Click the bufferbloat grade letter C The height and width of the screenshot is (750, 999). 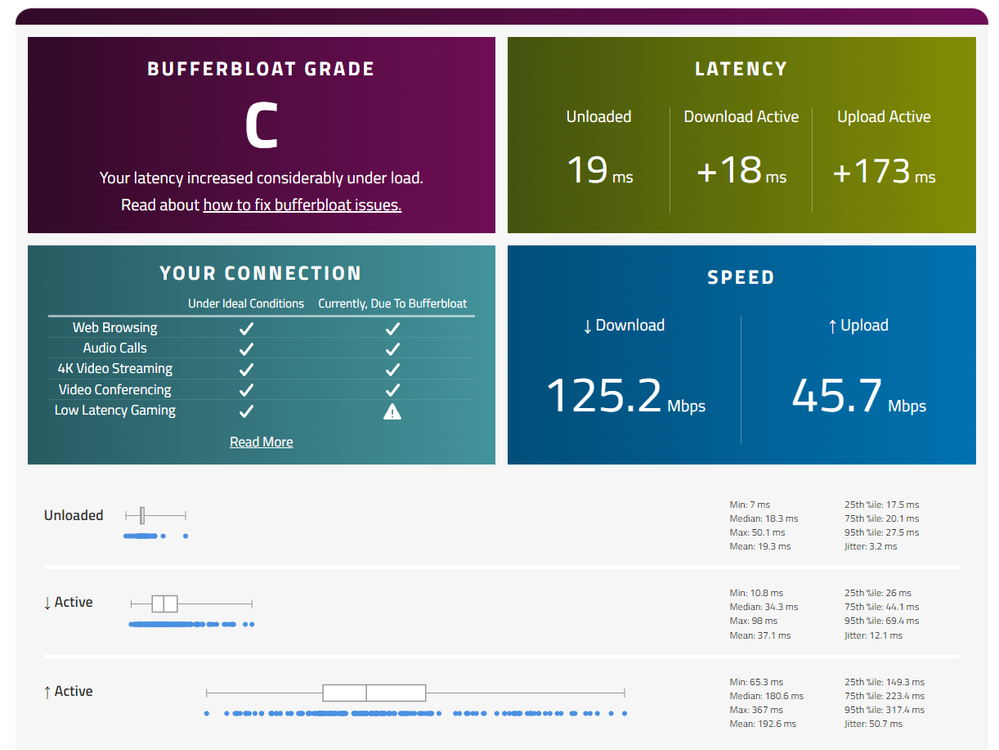pyautogui.click(x=261, y=126)
